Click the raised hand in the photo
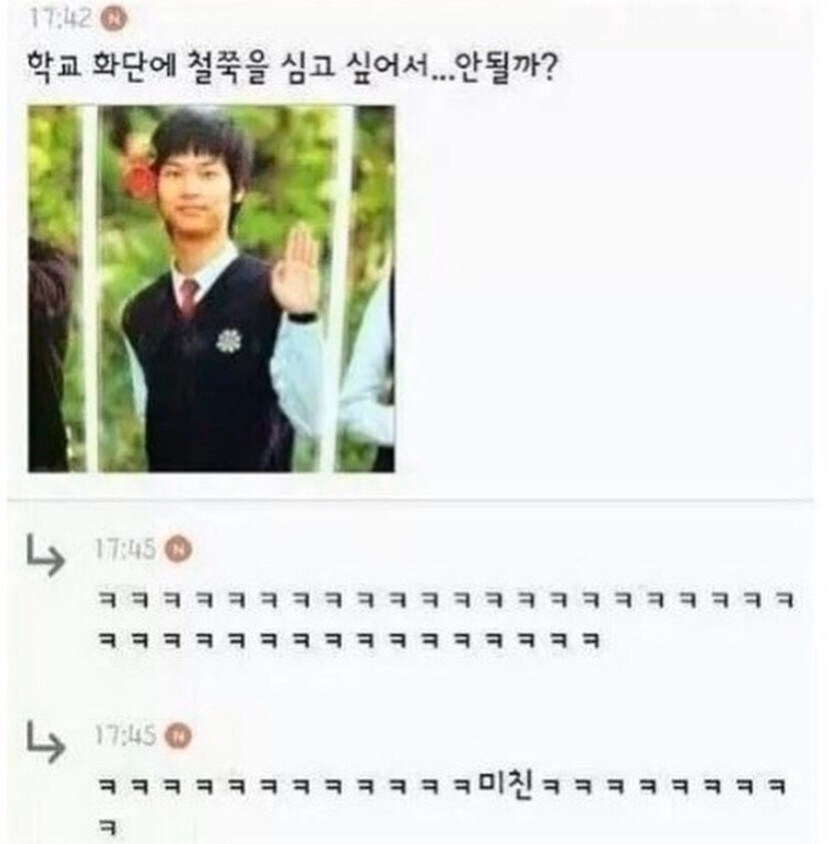 pyautogui.click(x=296, y=268)
